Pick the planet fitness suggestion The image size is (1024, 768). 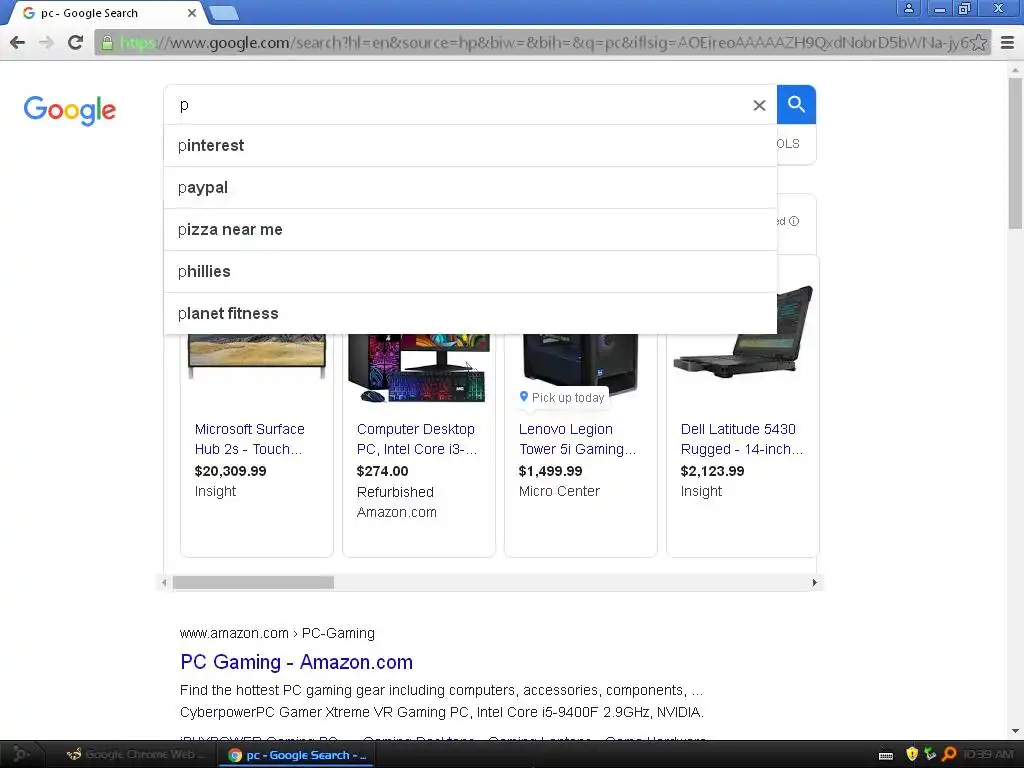click(x=470, y=313)
